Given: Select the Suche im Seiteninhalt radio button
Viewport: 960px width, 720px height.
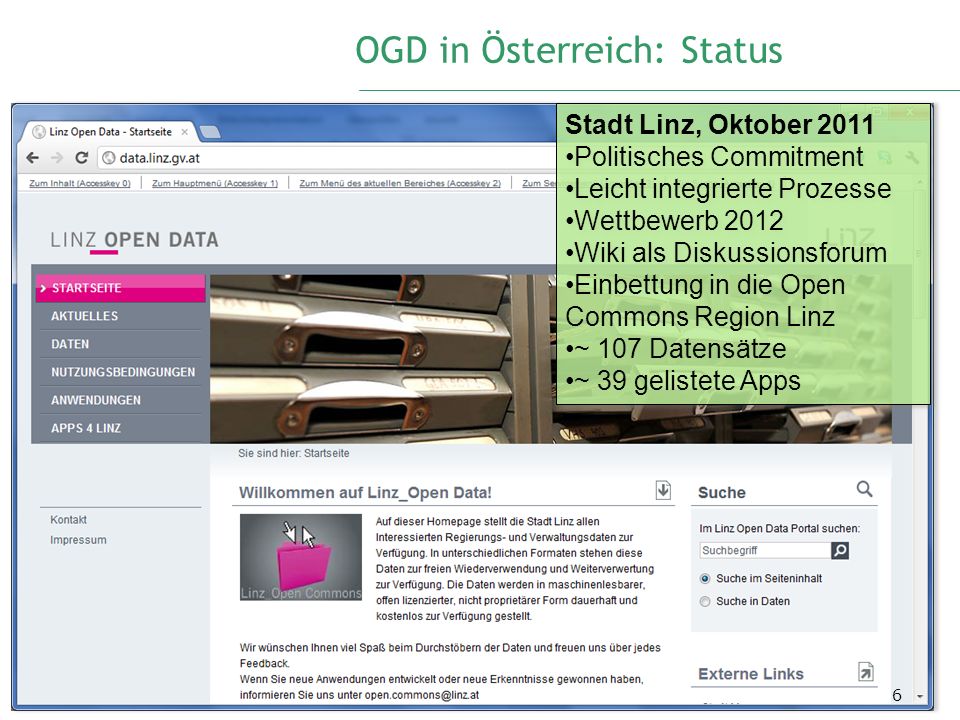Looking at the screenshot, I should [705, 579].
